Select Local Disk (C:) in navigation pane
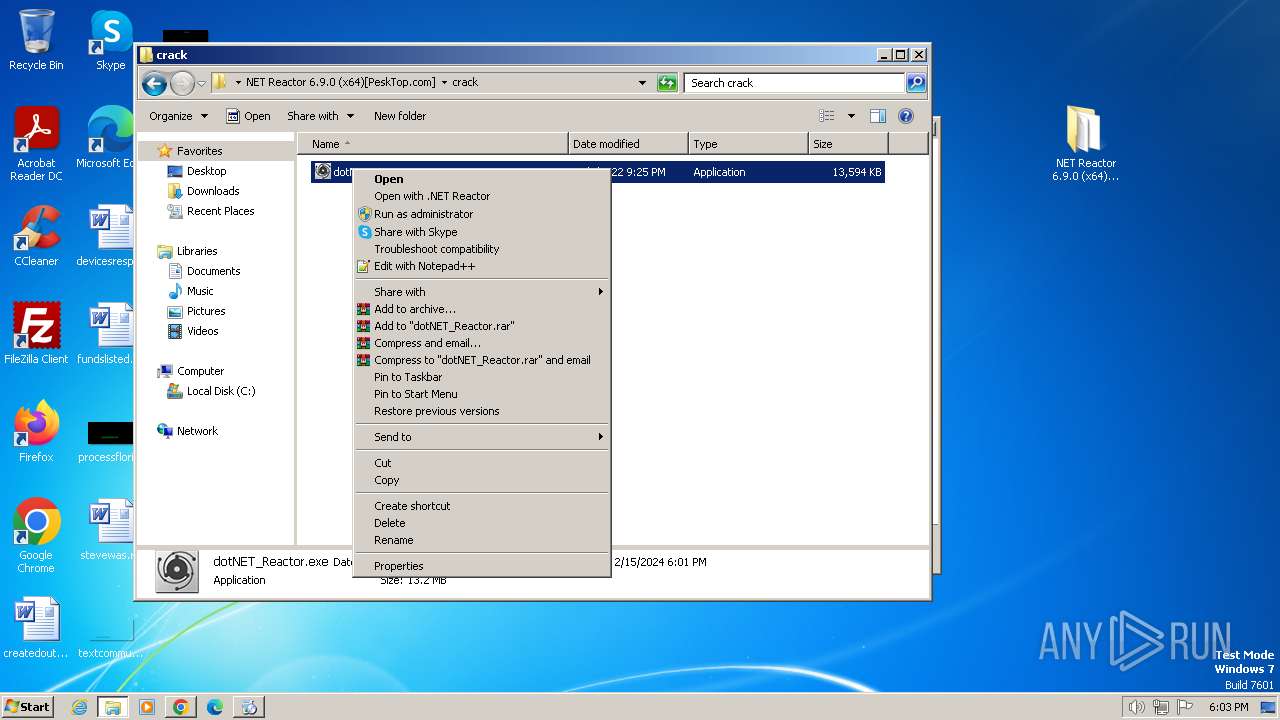1280x720 pixels. point(221,391)
